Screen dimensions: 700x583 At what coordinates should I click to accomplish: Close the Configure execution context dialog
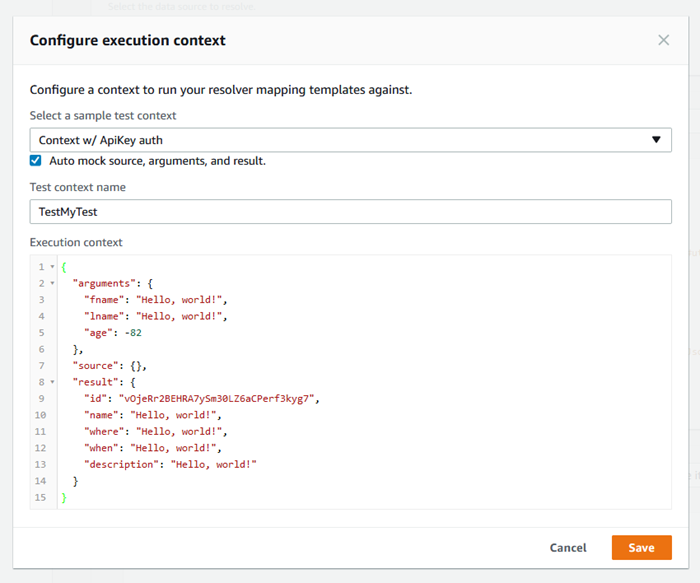click(664, 40)
